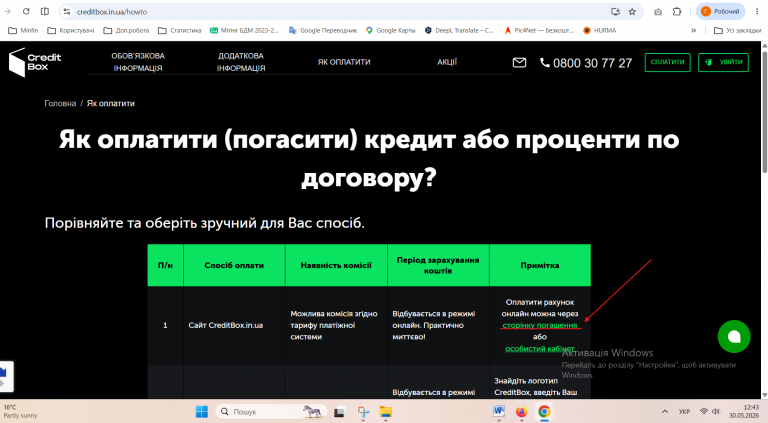Open site information icon in address bar
The width and height of the screenshot is (768, 423).
point(67,11)
